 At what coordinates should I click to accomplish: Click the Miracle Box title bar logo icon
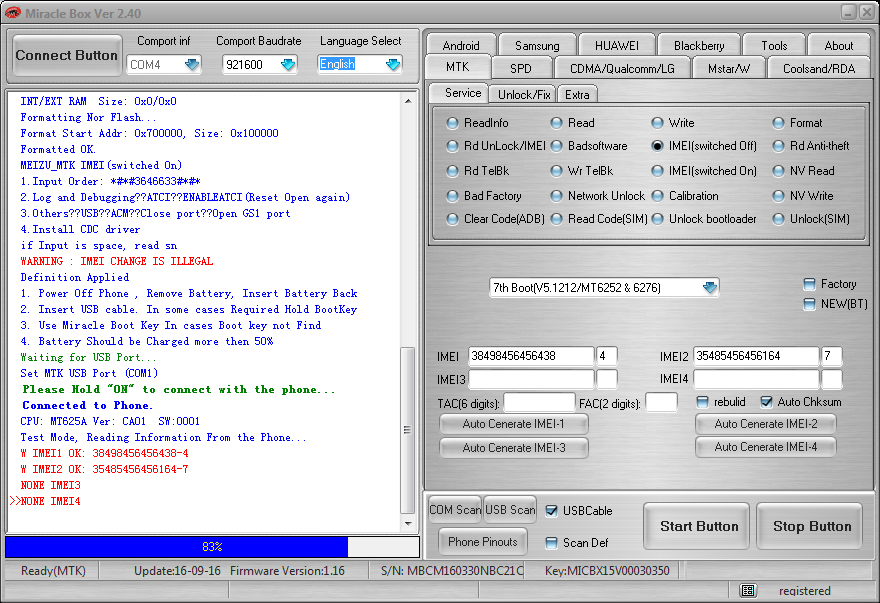tap(12, 12)
